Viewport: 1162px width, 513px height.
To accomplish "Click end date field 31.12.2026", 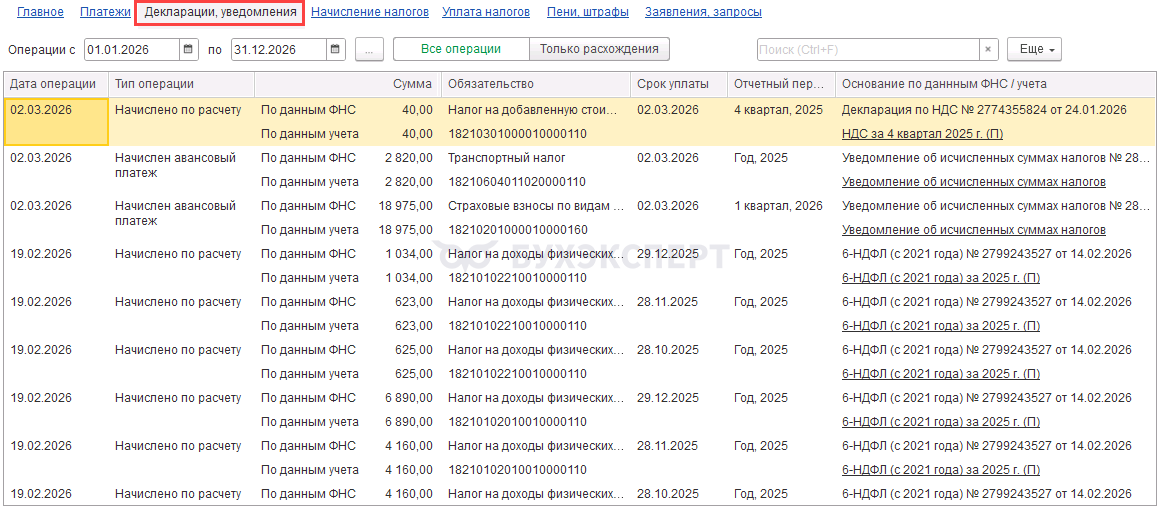I will point(279,50).
